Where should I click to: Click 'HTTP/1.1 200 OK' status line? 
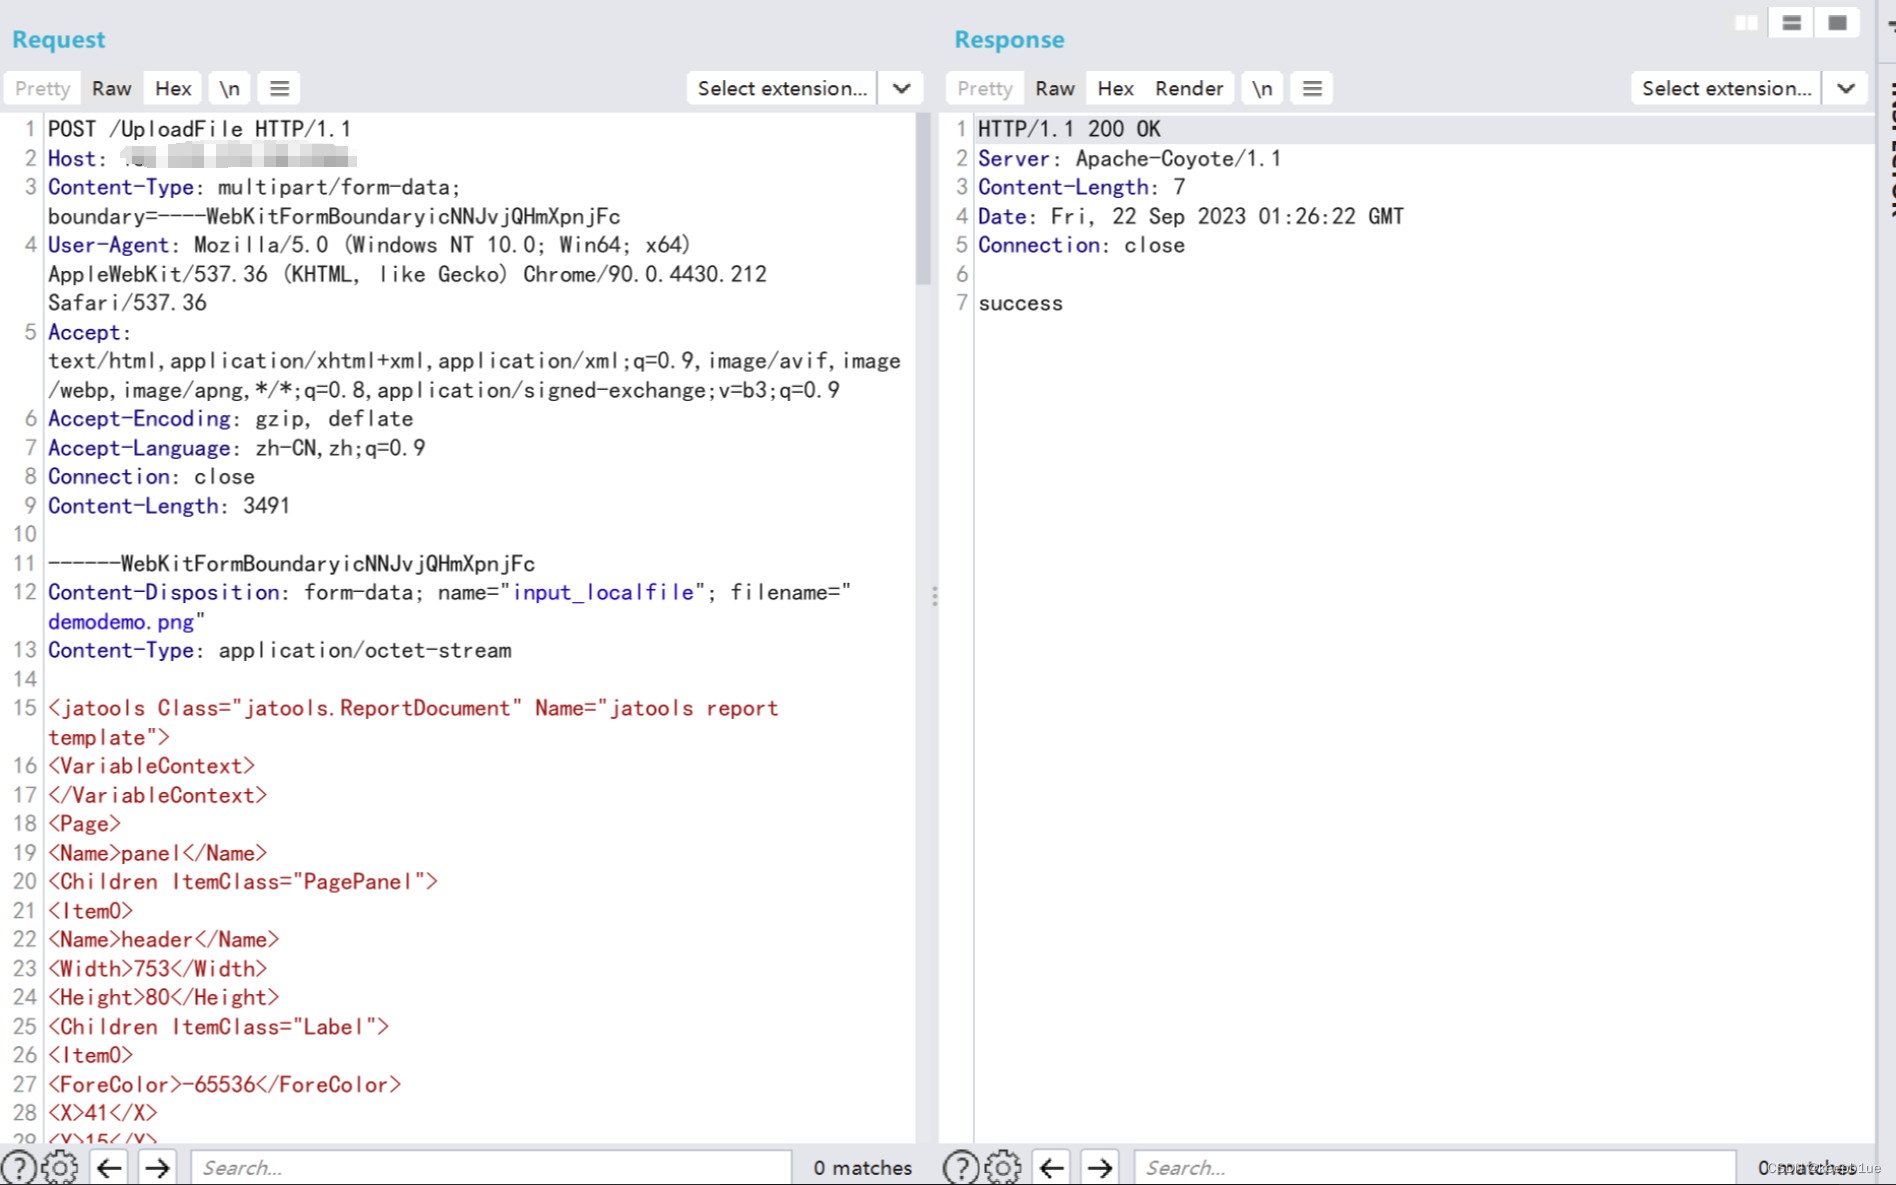[1069, 129]
